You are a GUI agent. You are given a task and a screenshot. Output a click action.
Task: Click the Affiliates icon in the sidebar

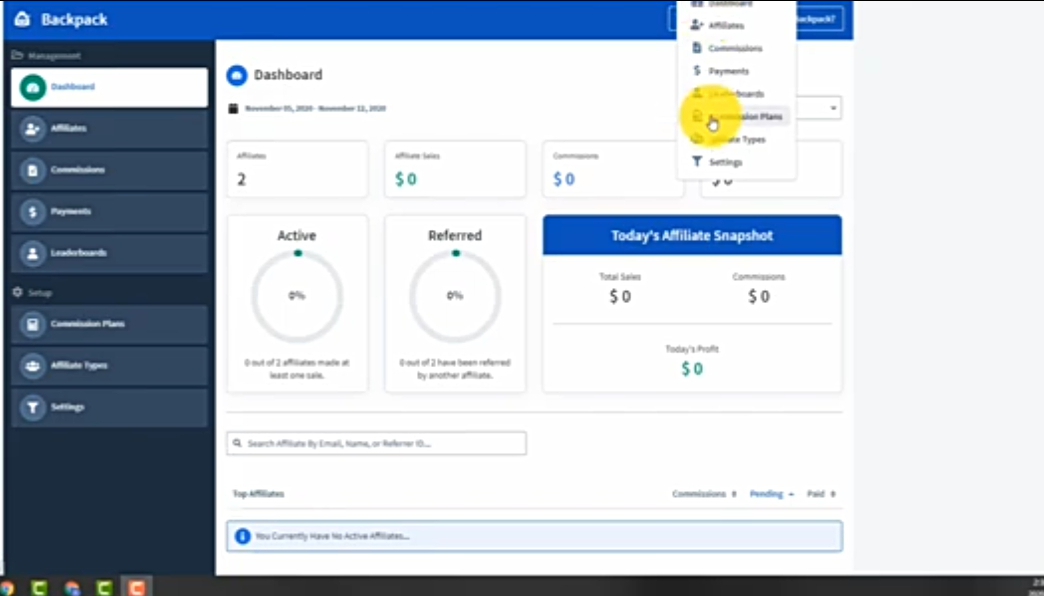point(32,129)
